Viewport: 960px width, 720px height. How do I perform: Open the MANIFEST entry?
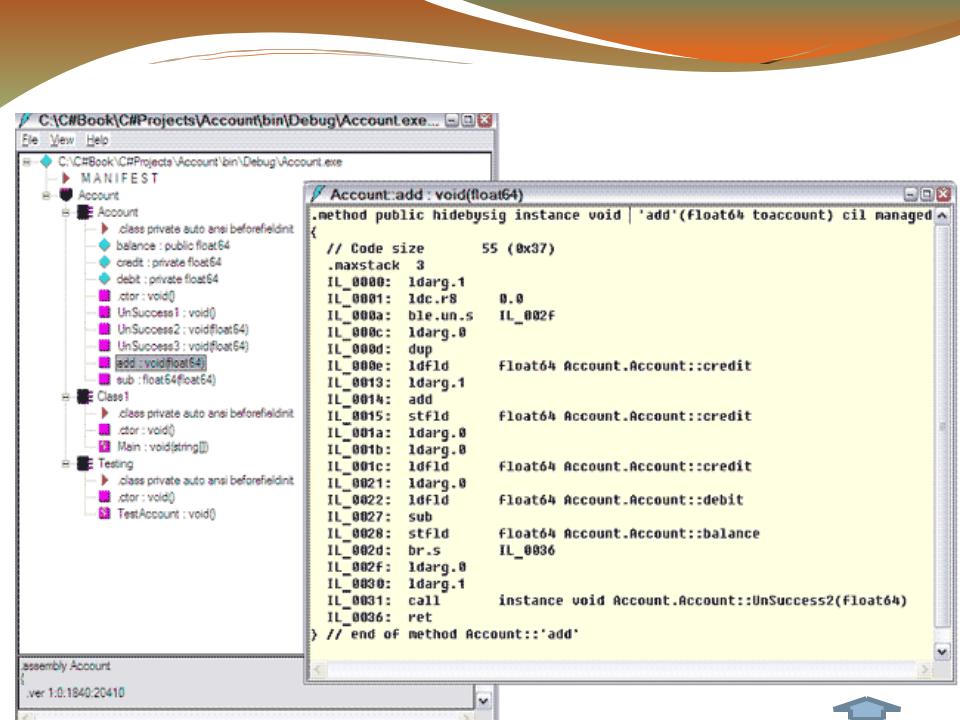point(119,178)
